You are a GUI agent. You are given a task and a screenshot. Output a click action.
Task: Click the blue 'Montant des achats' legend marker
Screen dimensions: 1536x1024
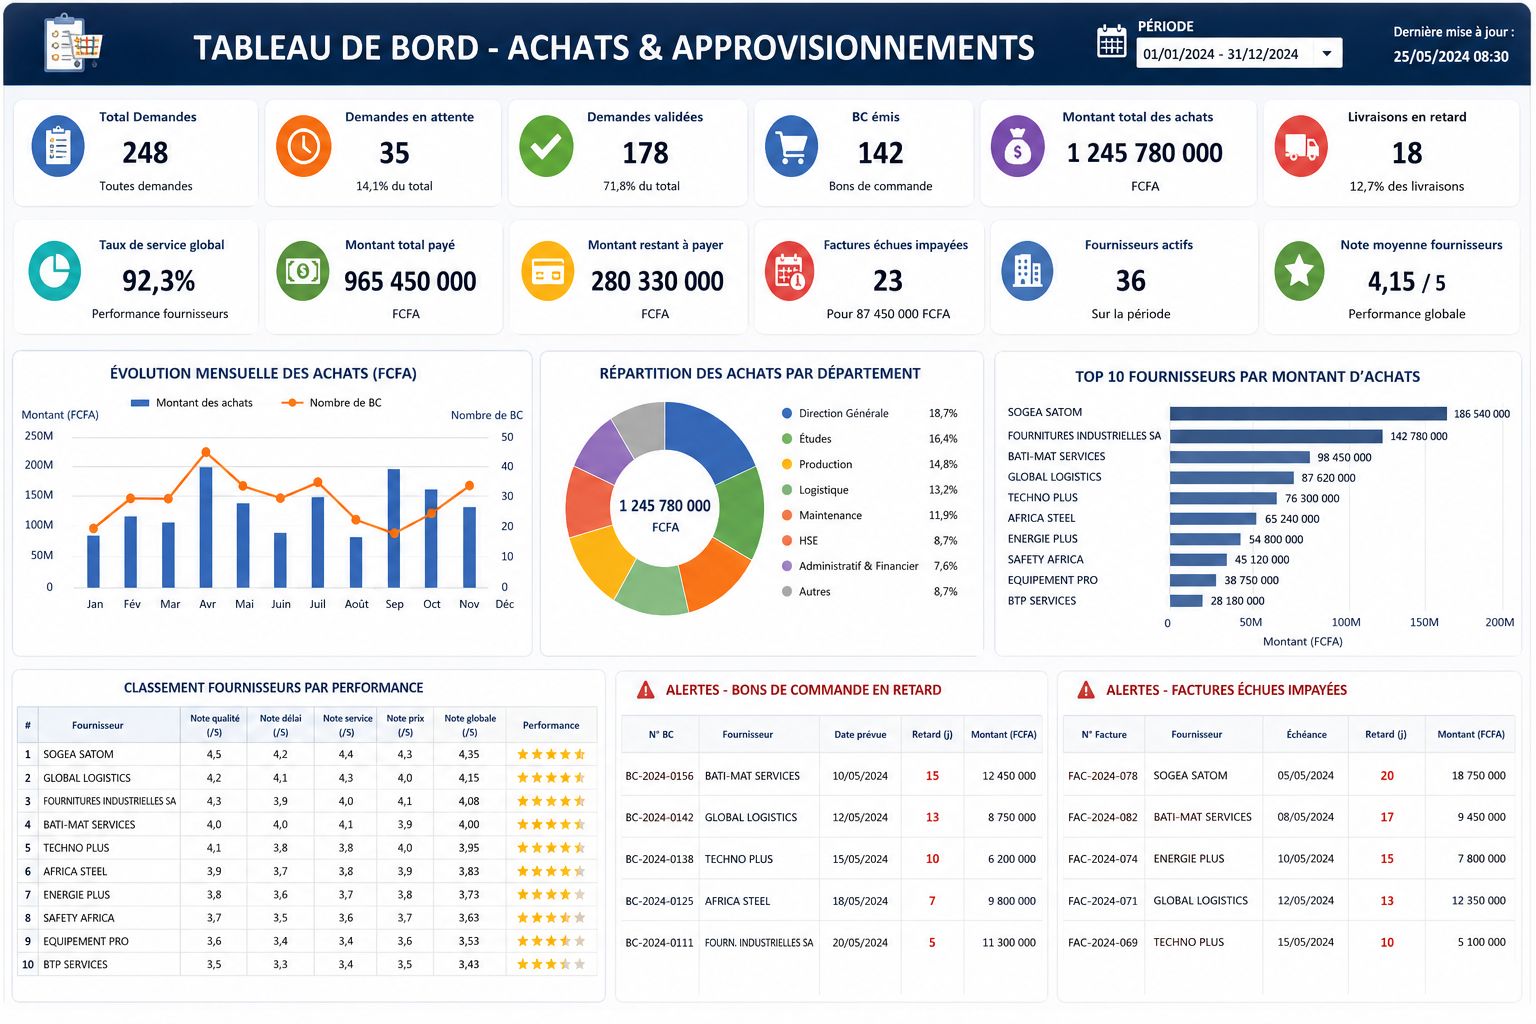click(x=140, y=403)
